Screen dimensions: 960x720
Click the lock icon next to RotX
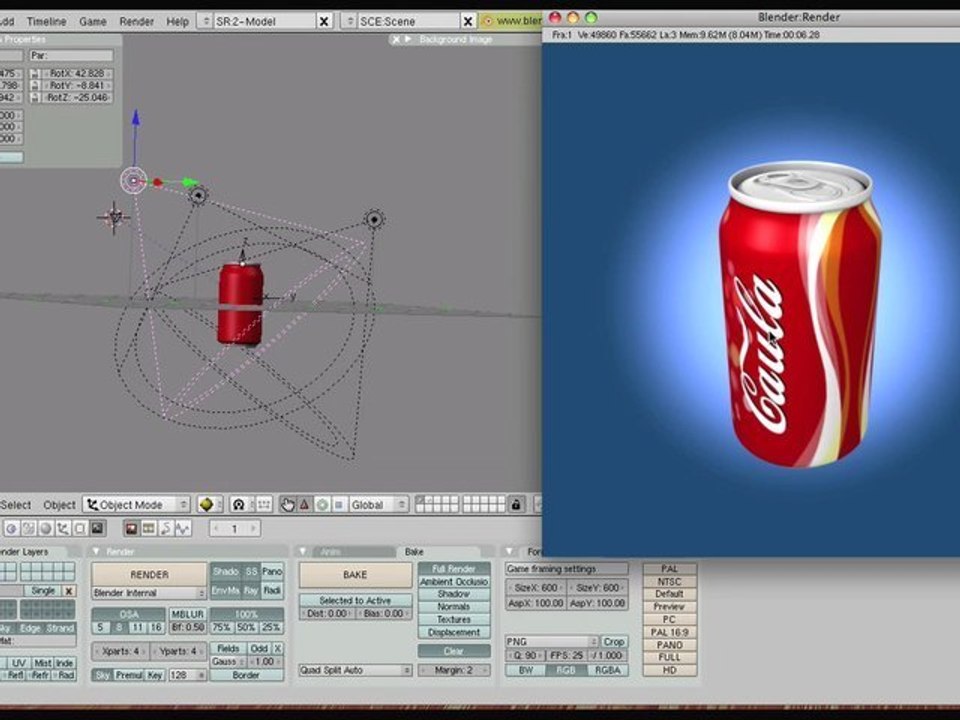click(35, 73)
